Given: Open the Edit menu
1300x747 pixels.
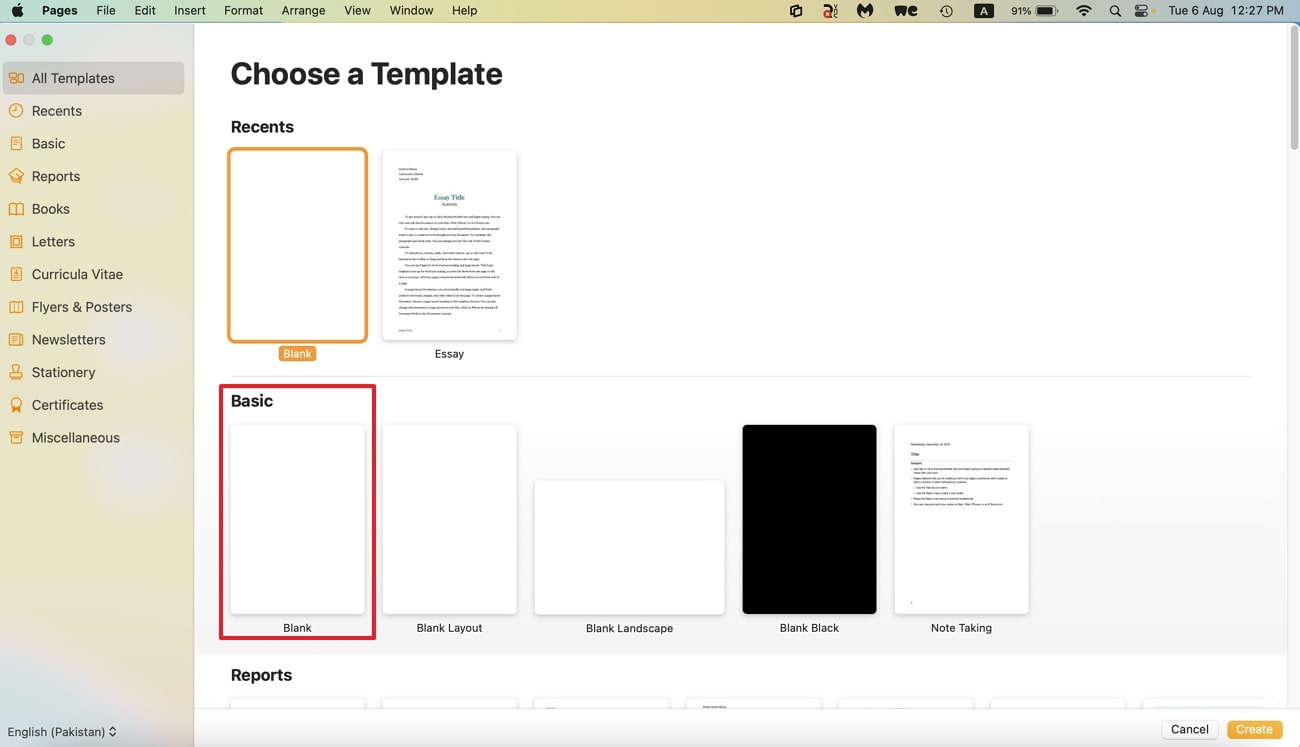Looking at the screenshot, I should pyautogui.click(x=145, y=10).
